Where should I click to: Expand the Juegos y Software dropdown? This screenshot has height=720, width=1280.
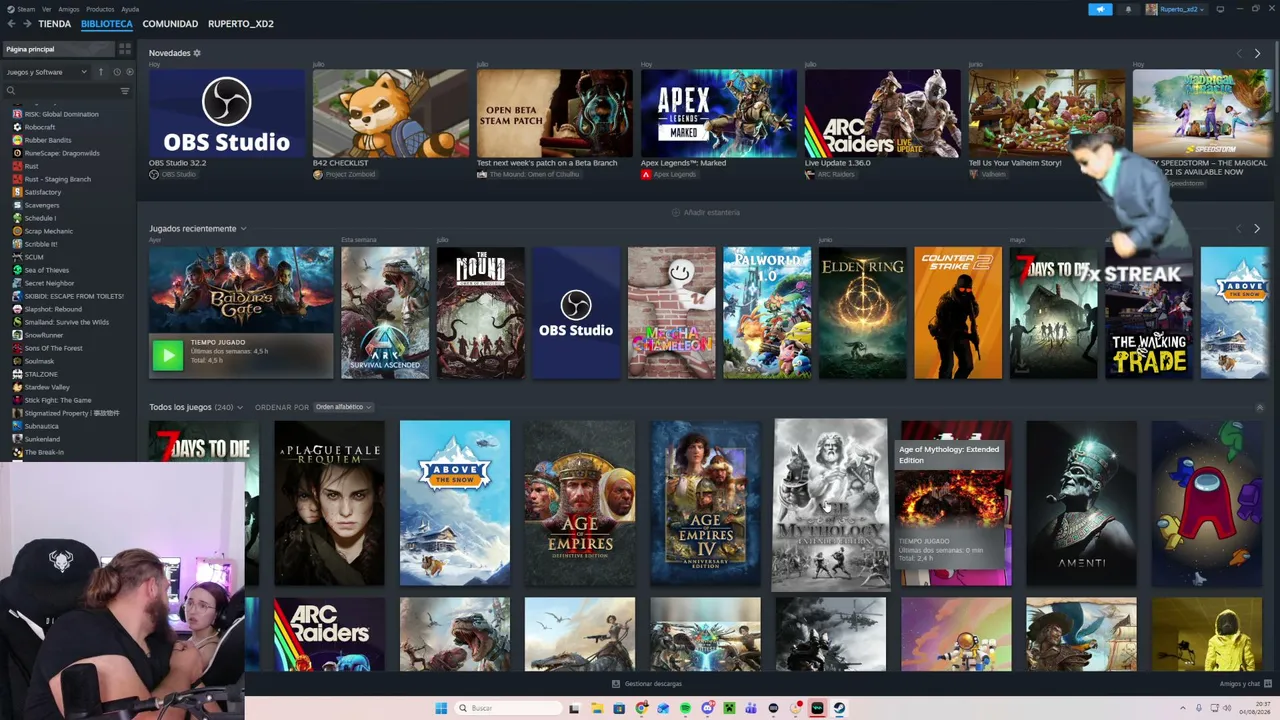[47, 72]
